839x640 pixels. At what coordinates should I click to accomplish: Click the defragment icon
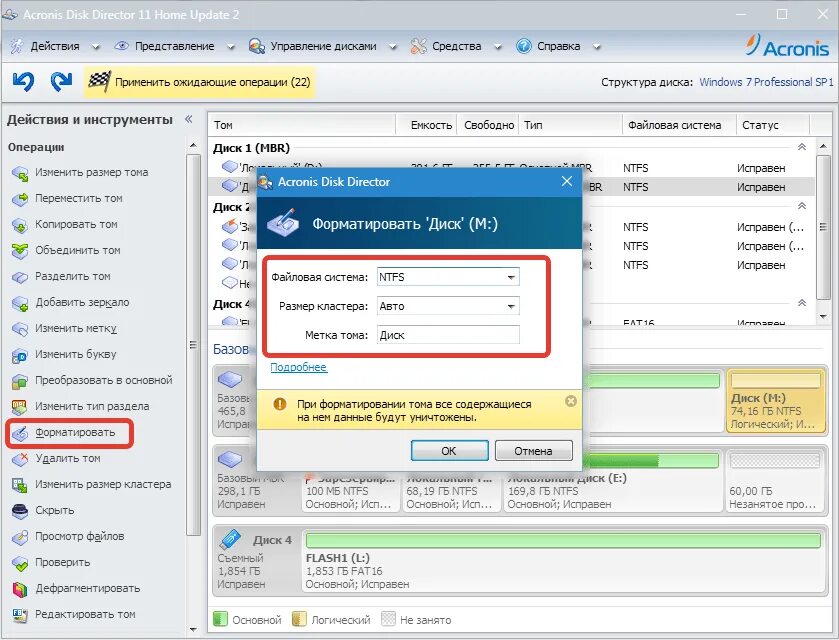tap(20, 589)
